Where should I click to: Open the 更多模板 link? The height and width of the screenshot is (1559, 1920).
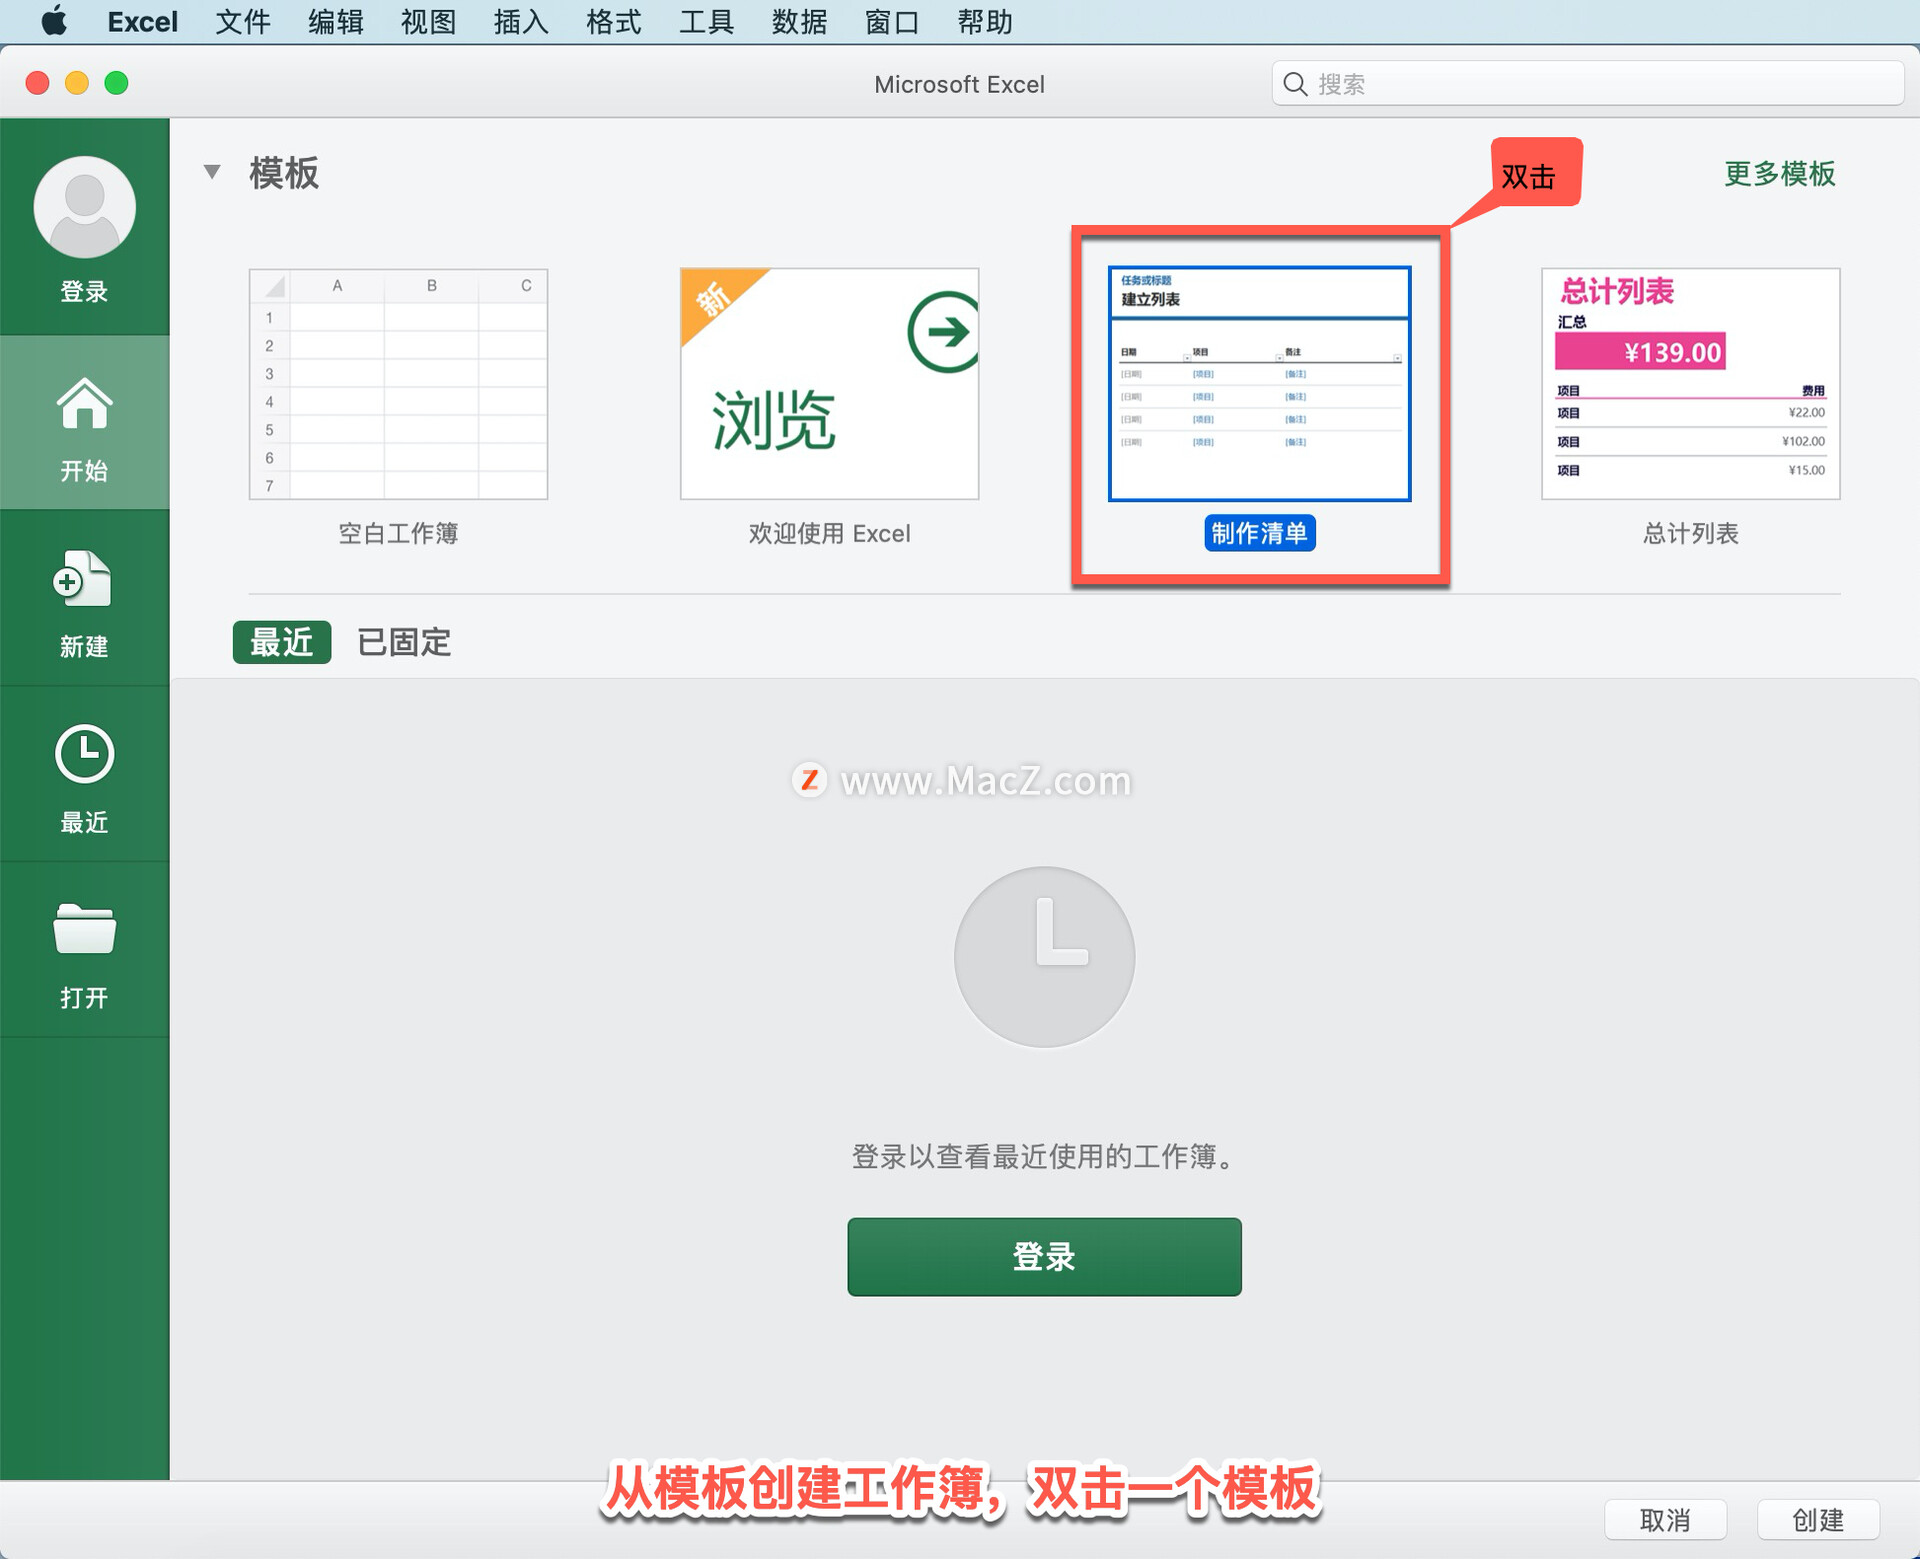1779,174
